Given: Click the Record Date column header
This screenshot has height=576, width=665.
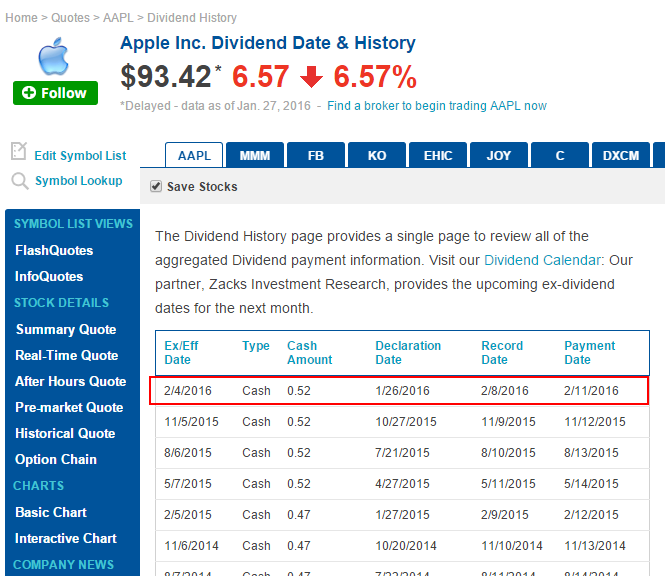Looking at the screenshot, I should click(502, 352).
